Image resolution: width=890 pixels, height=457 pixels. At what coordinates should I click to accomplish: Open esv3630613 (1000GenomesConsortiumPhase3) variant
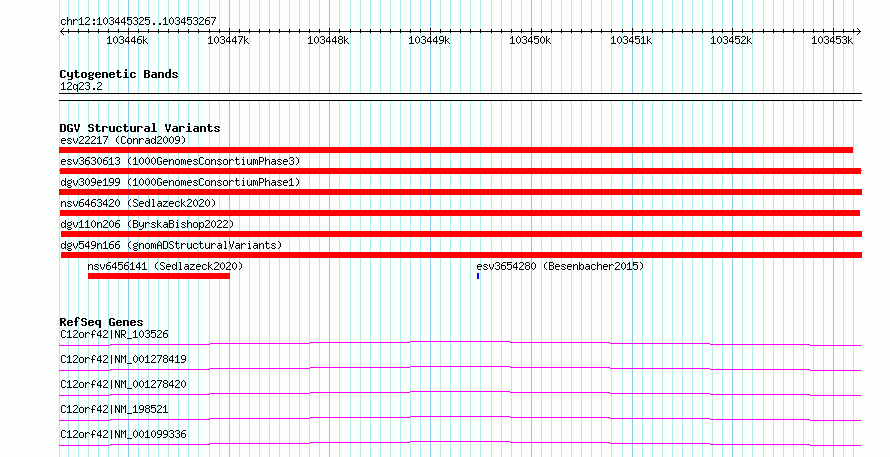click(180, 161)
